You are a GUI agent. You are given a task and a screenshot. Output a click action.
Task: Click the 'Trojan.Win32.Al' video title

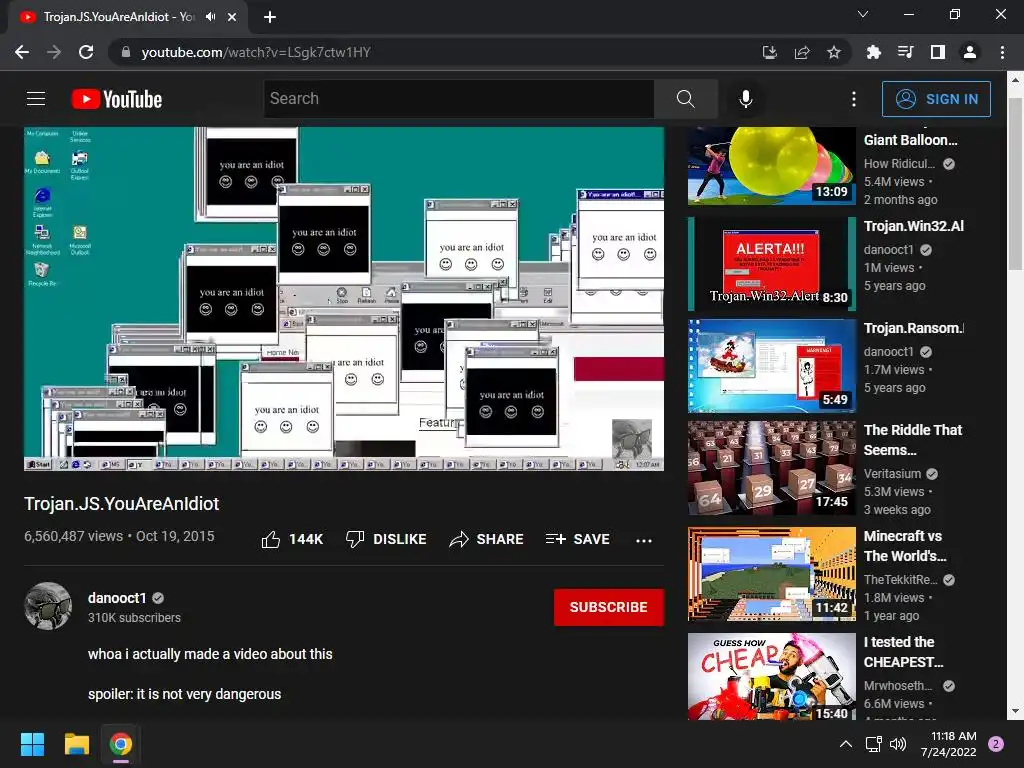pyautogui.click(x=914, y=226)
